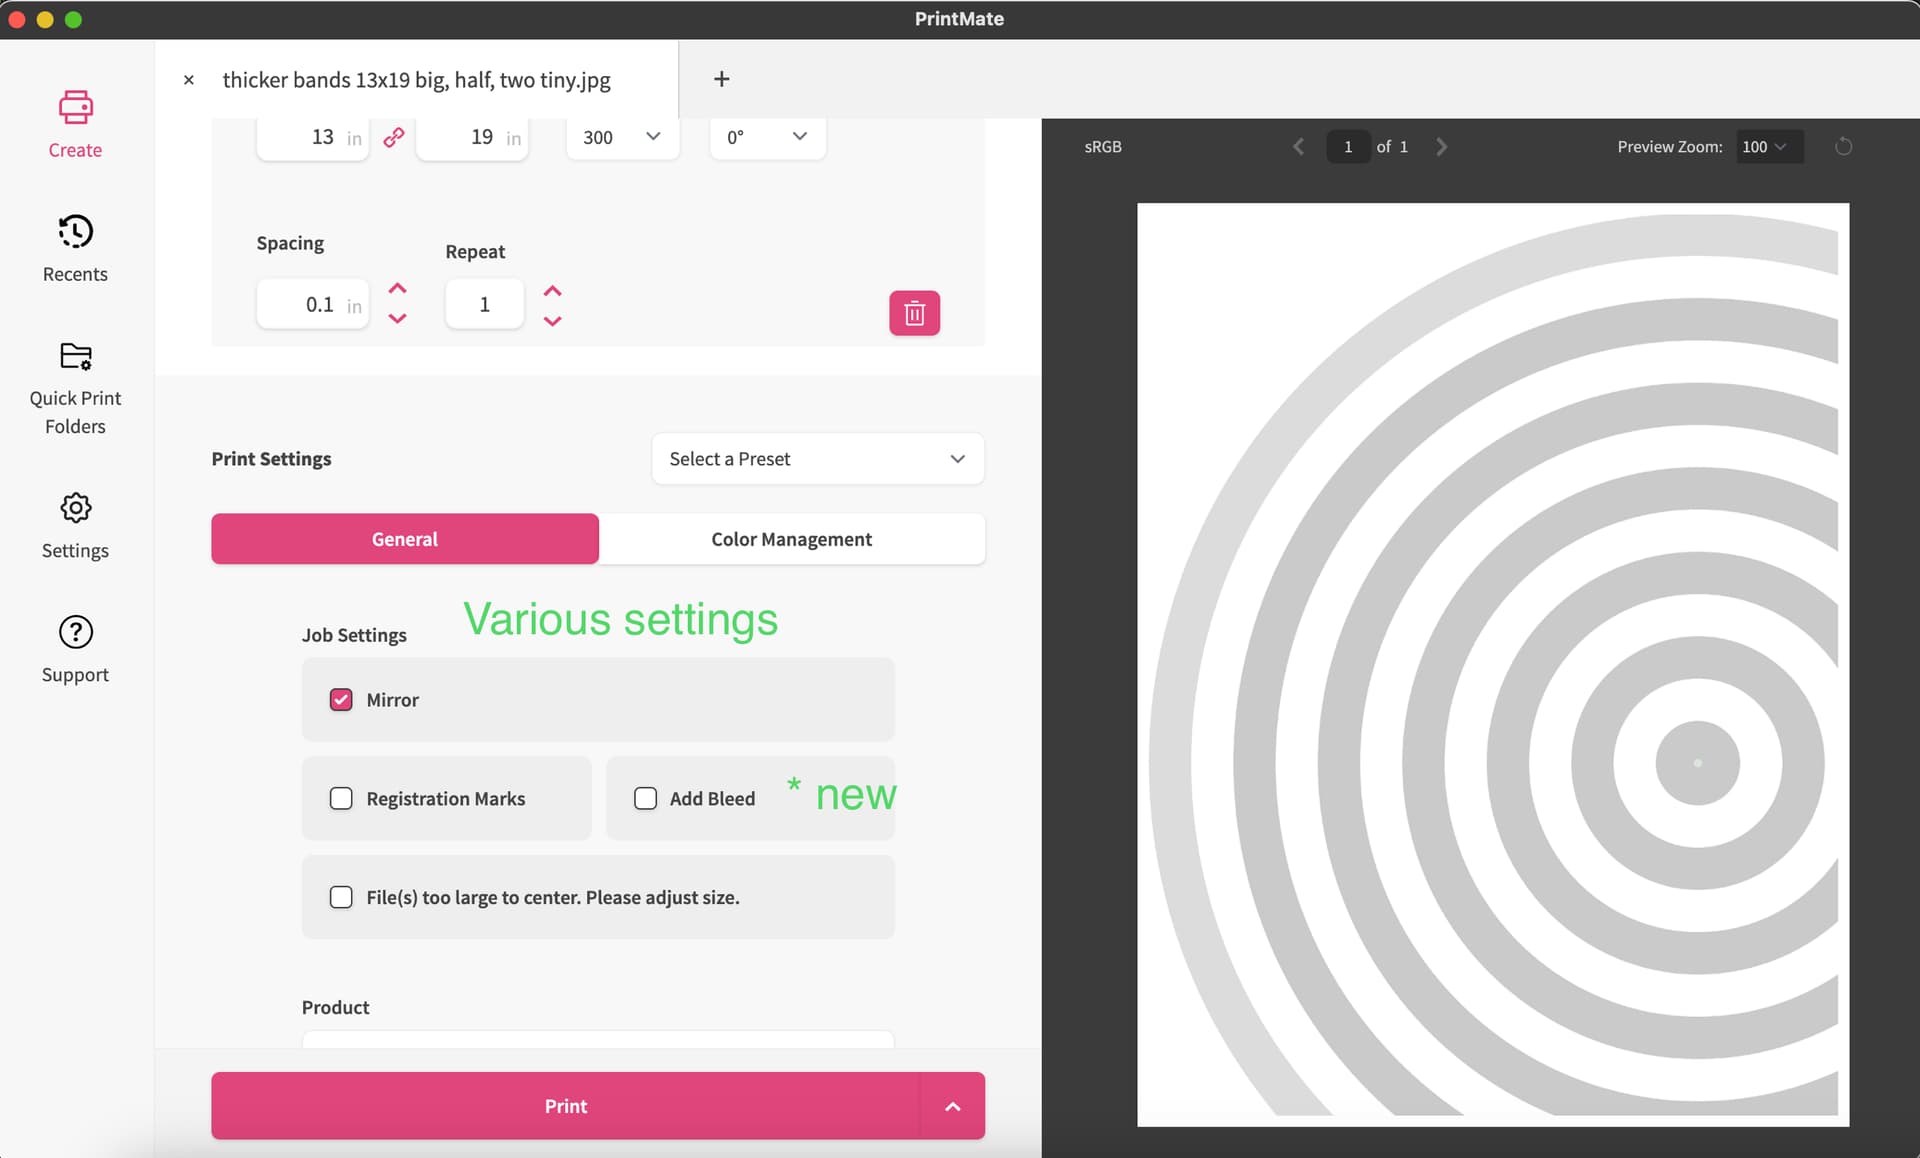Delete the image with trash button
This screenshot has height=1158, width=1920.
(x=914, y=313)
